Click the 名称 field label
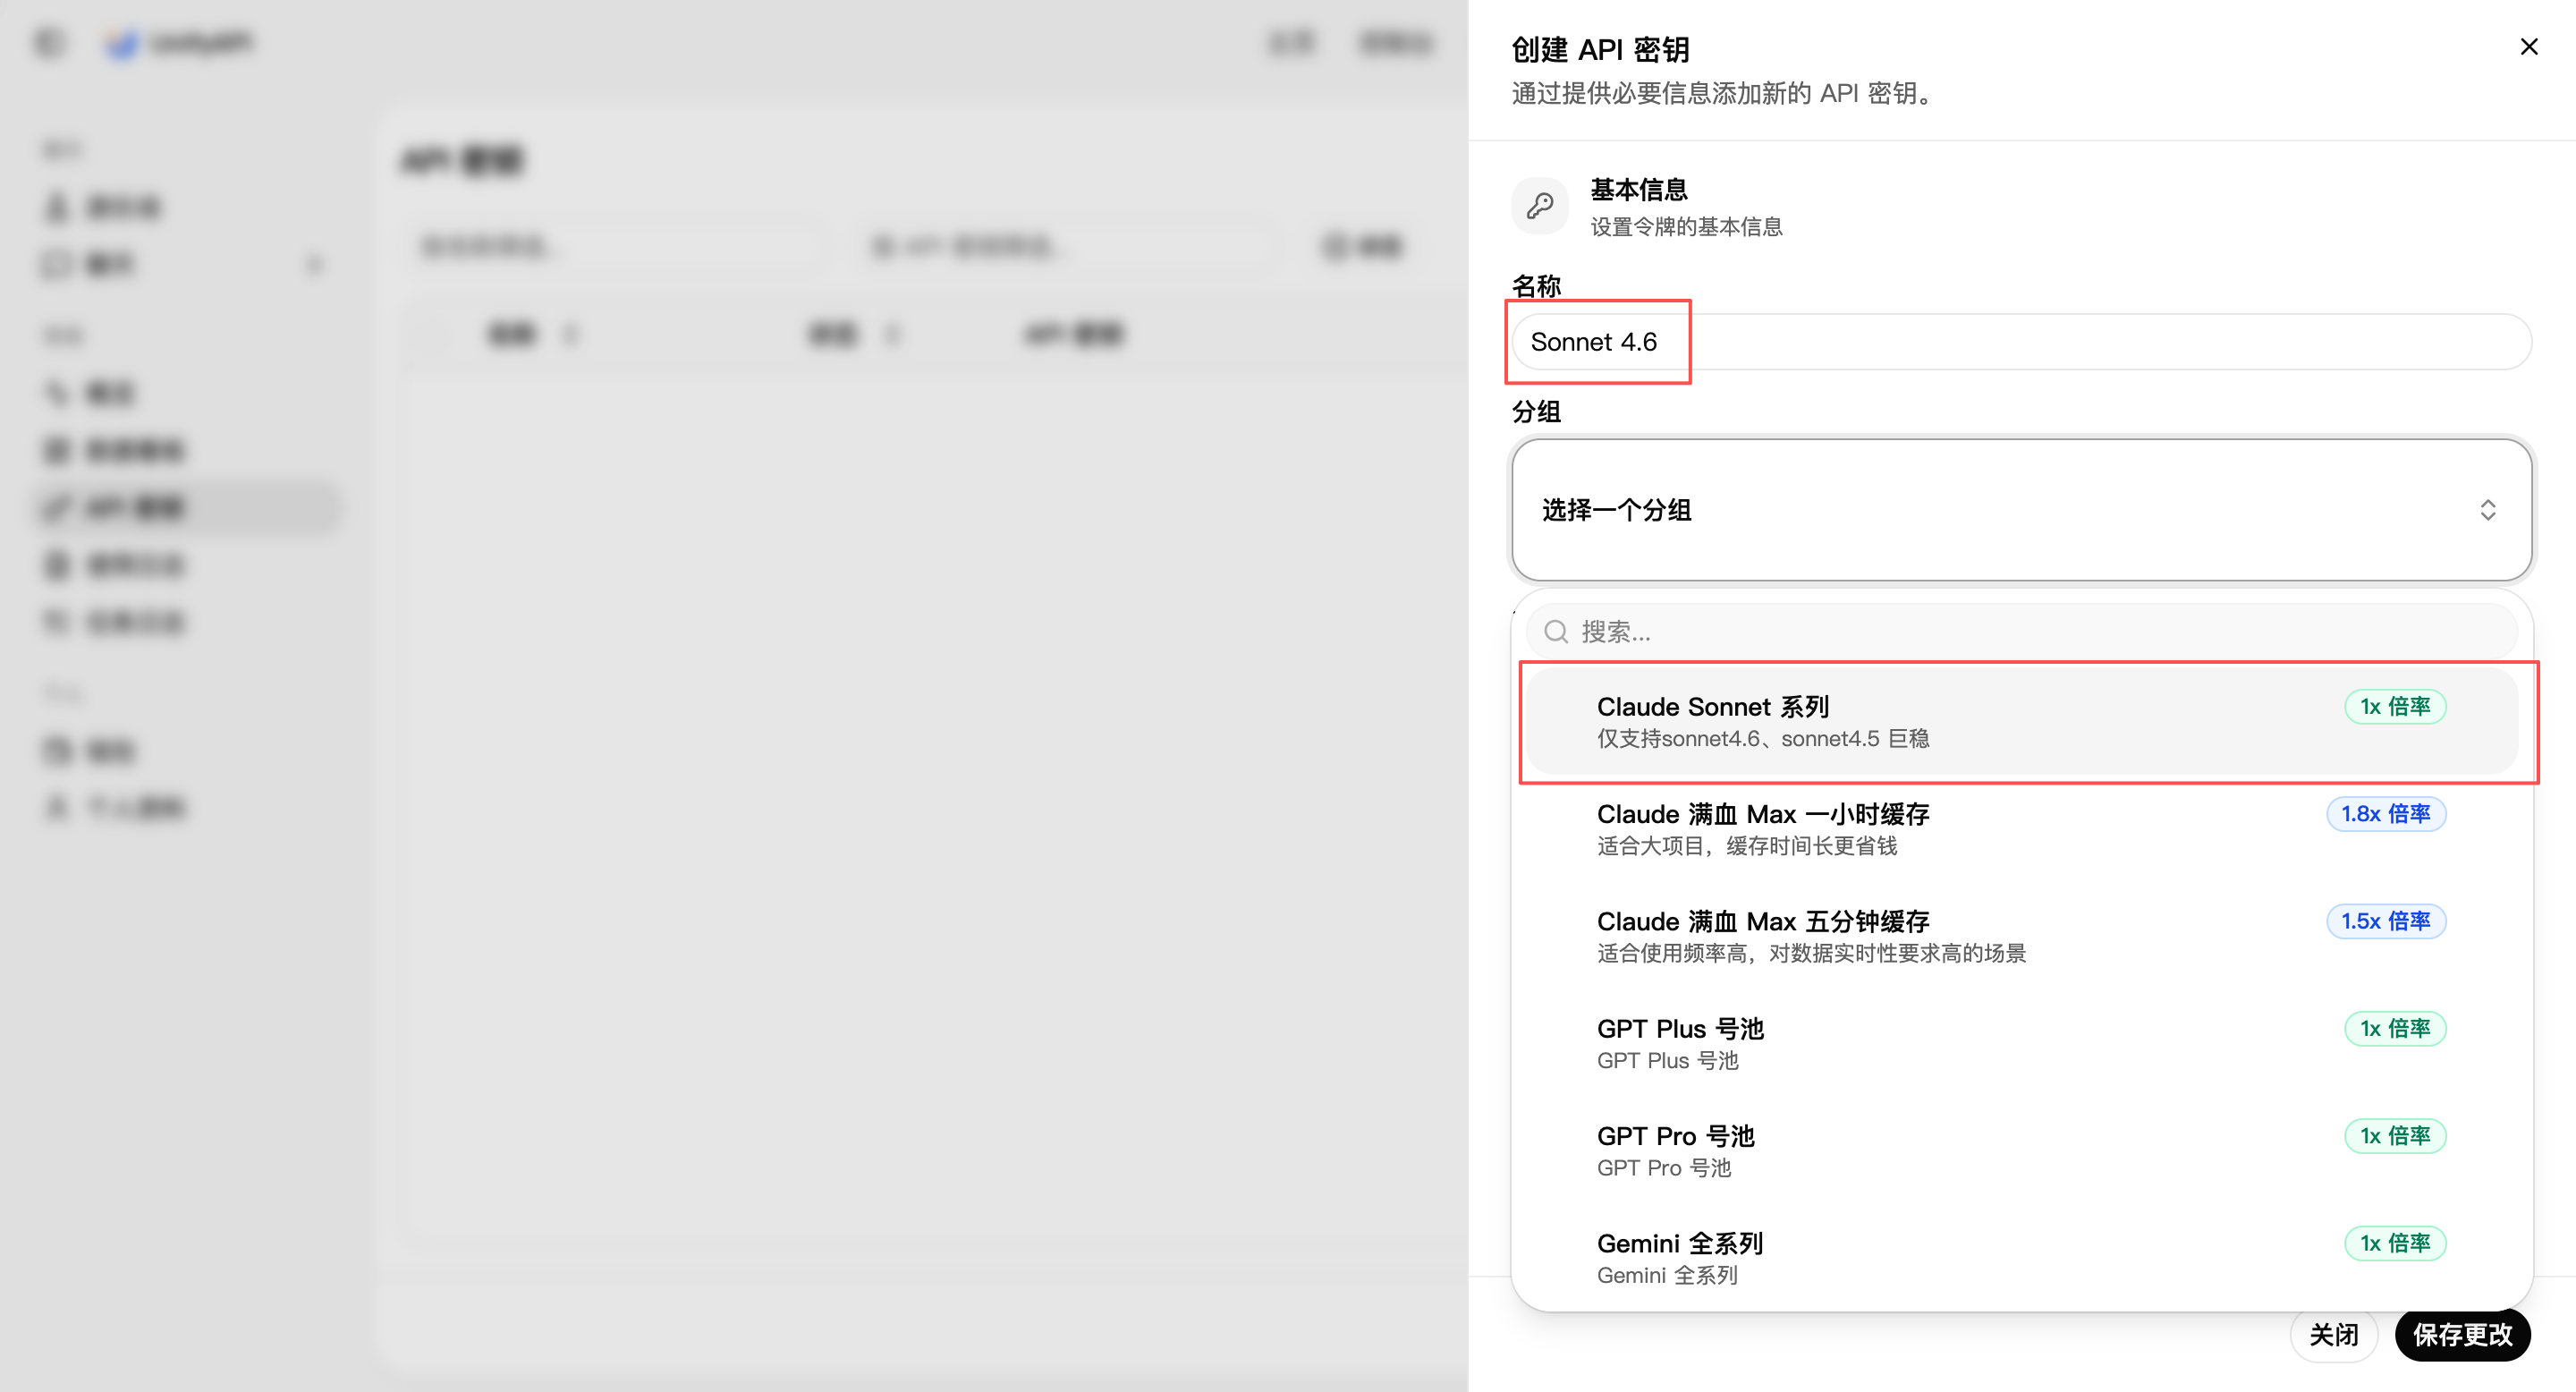 1536,287
